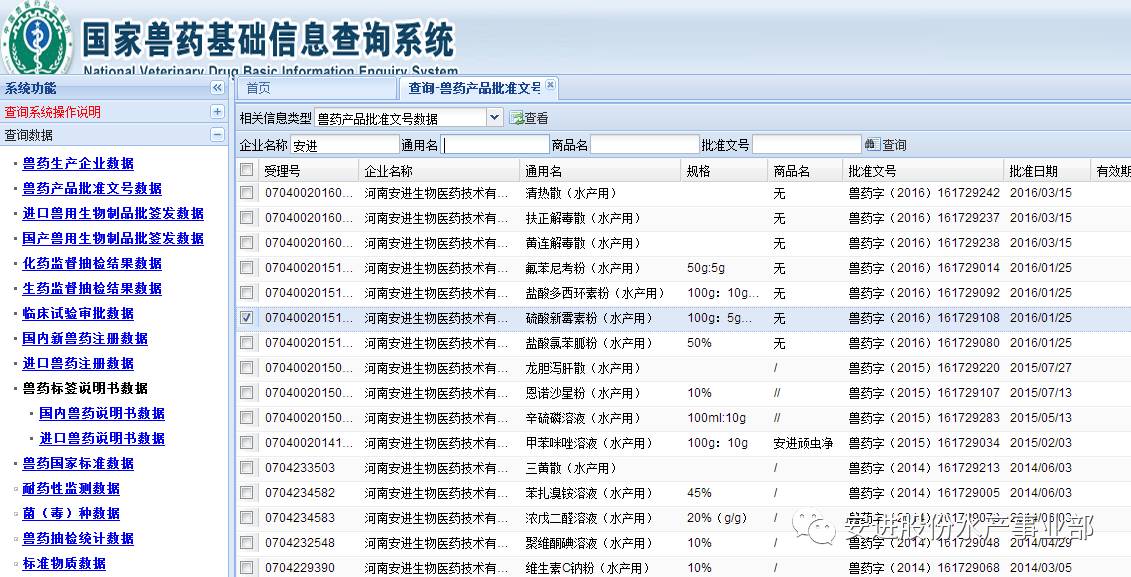Sort by 通用名 column header

click(601, 170)
